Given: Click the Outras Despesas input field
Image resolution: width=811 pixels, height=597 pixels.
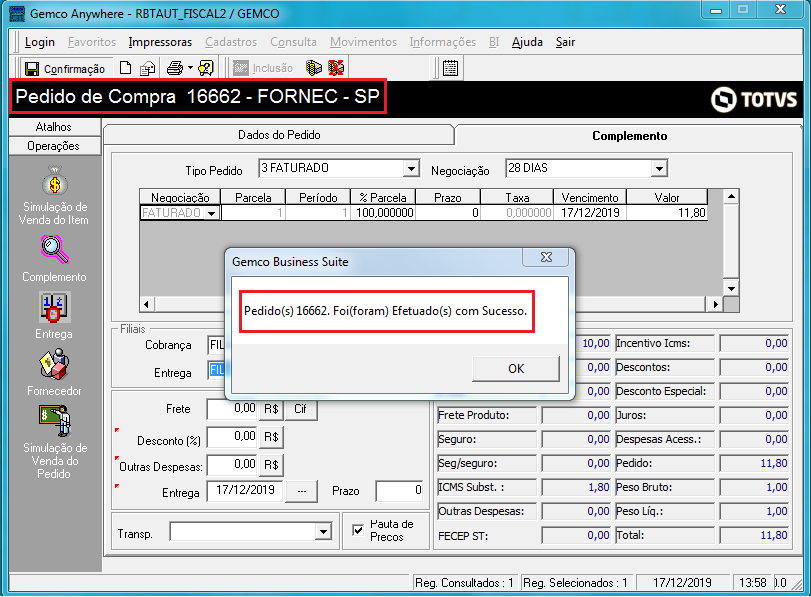Looking at the screenshot, I should pos(232,465).
